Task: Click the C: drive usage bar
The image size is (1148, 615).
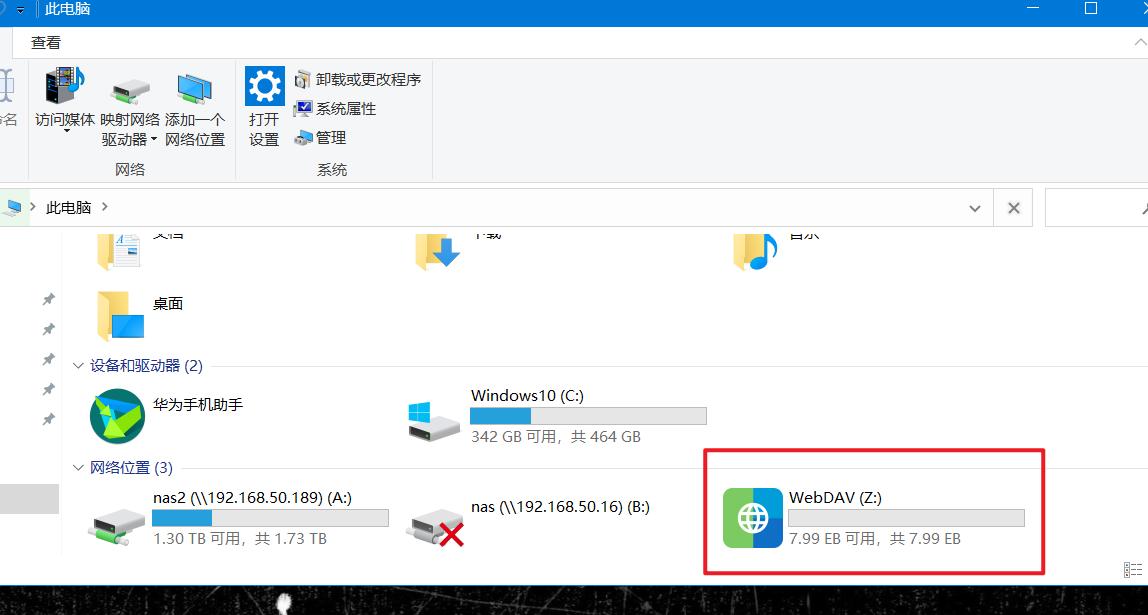Action: (588, 416)
